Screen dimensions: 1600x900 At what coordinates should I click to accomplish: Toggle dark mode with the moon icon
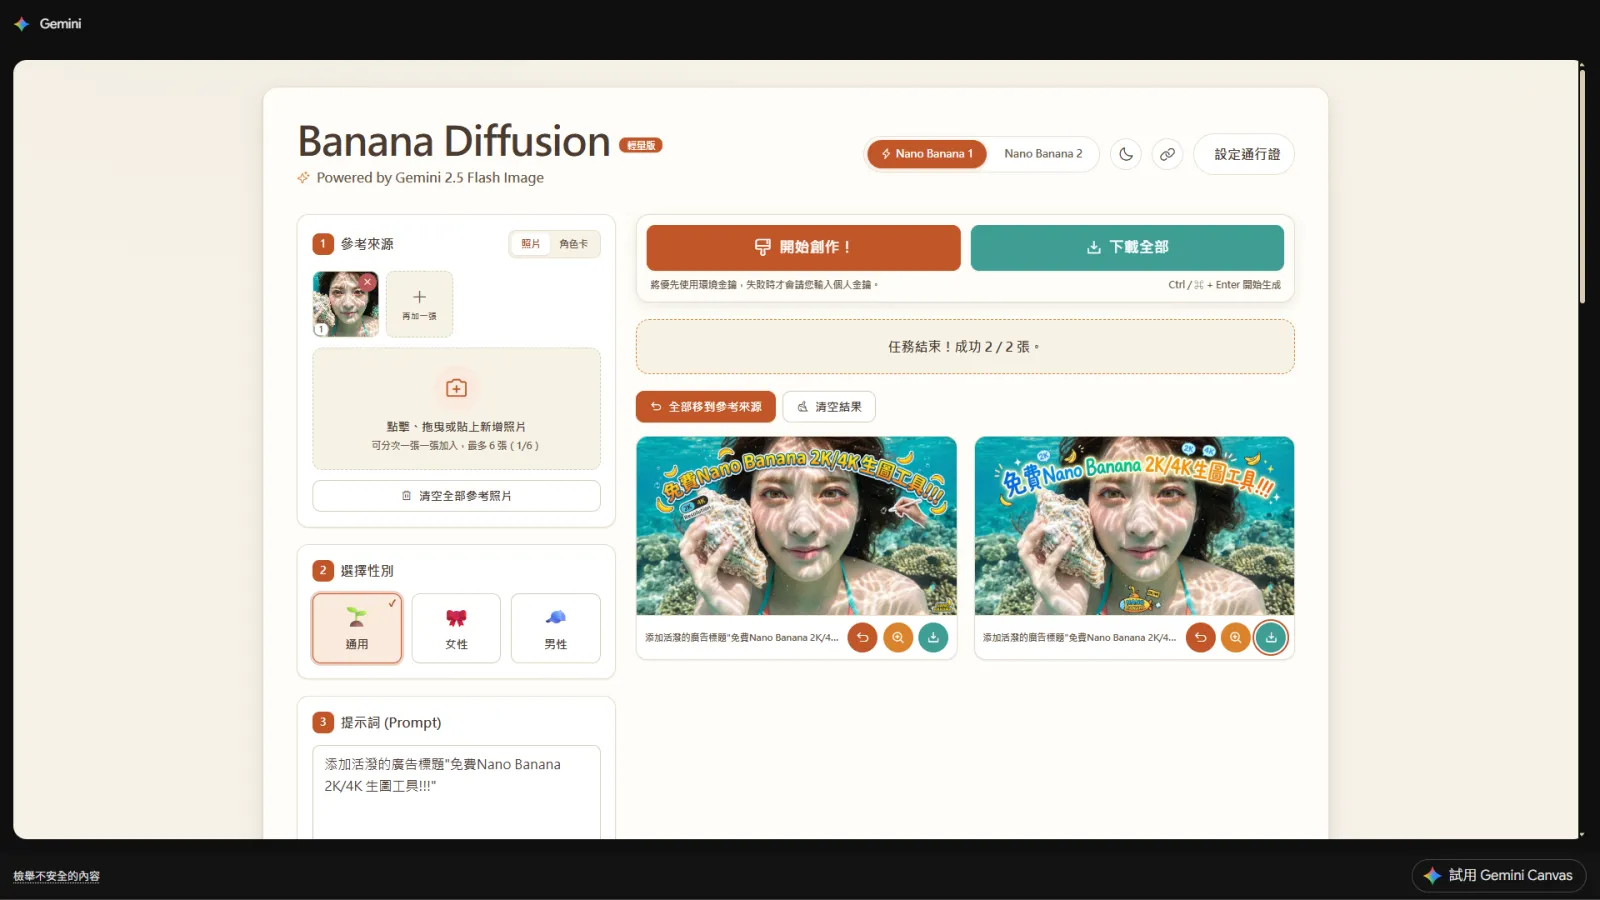[1126, 154]
